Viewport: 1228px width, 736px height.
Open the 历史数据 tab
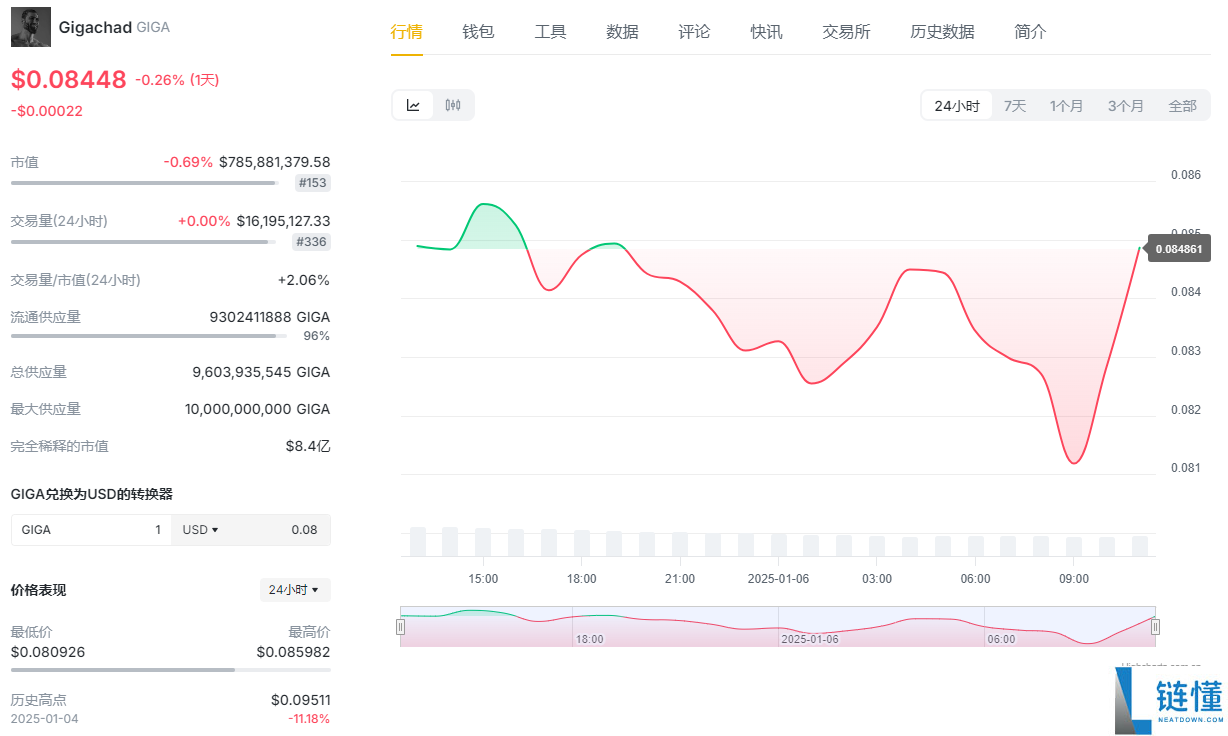(x=942, y=32)
